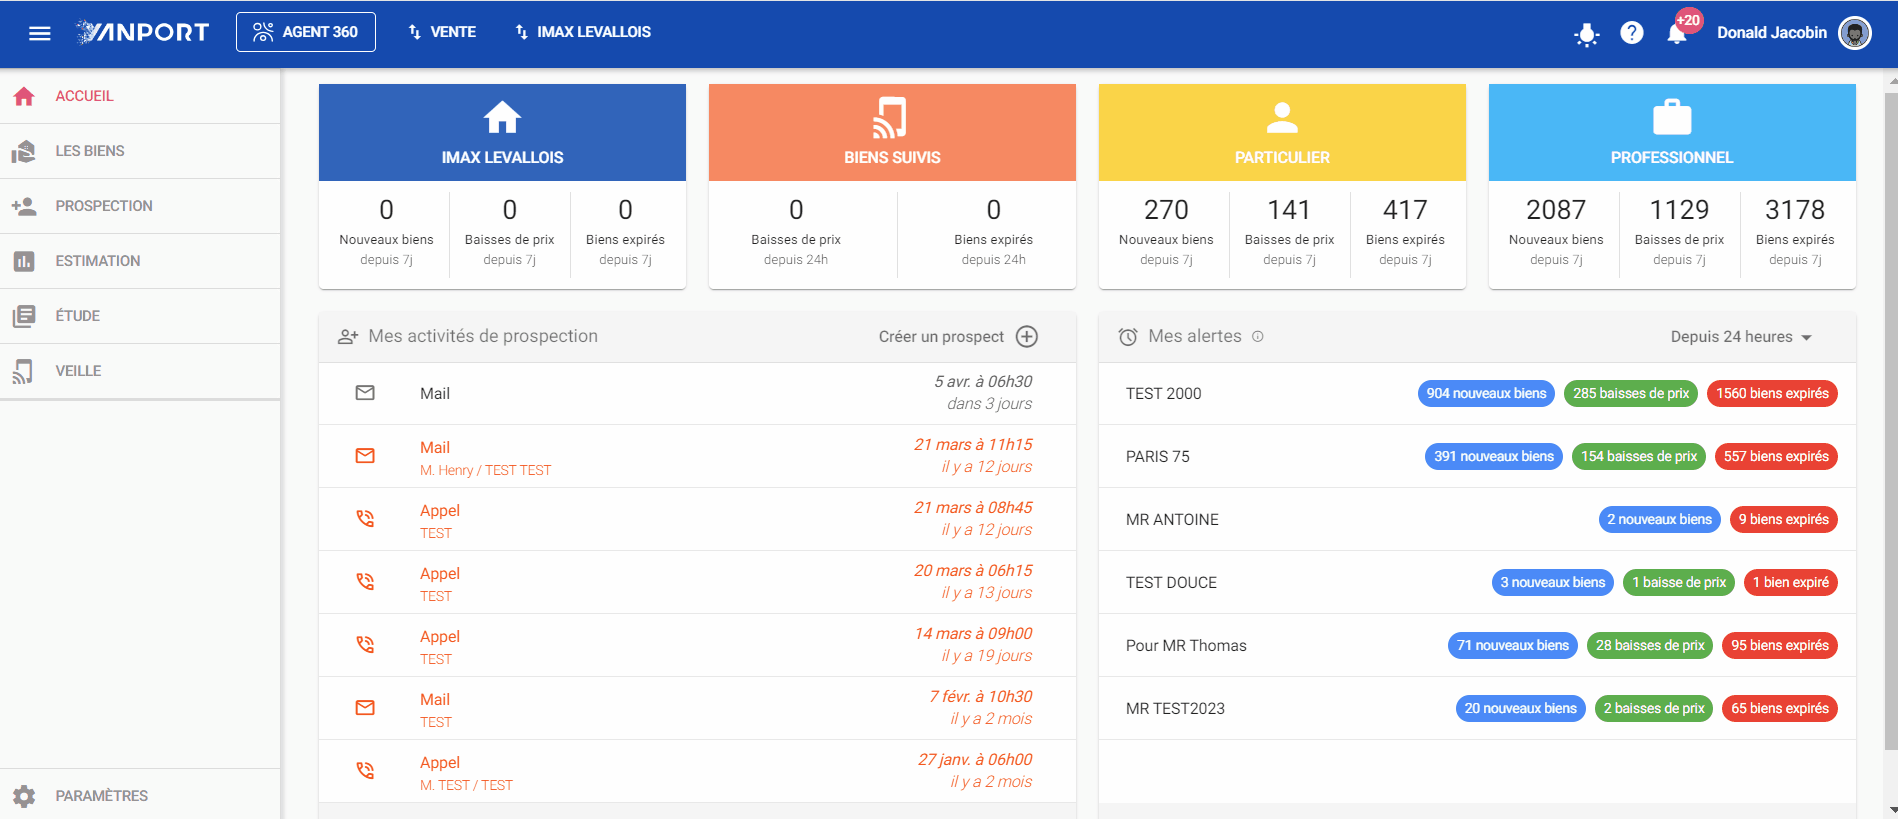This screenshot has height=819, width=1898.
Task: Toggle light/dark mode brightness icon
Action: click(x=1586, y=35)
